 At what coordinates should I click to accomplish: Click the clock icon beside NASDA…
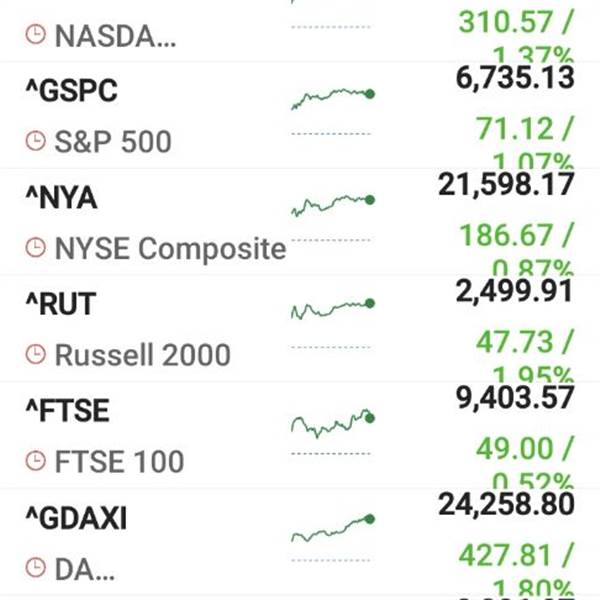tap(35, 36)
